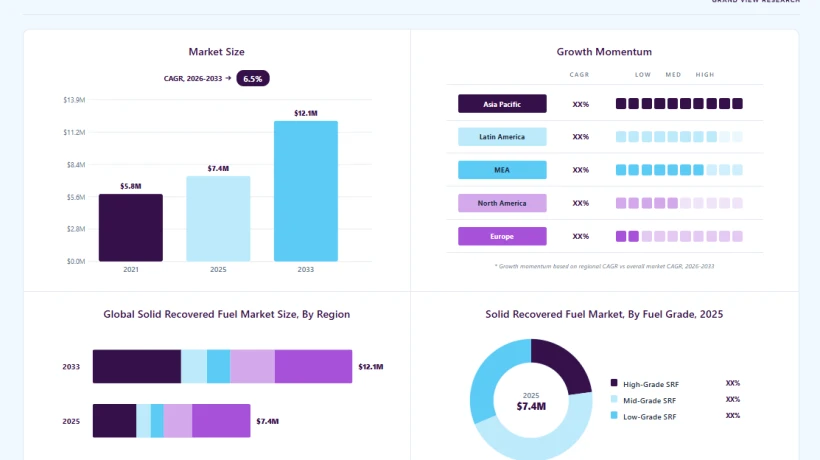Click the $7.4M label above the 2025 bar
This screenshot has width=820, height=460.
coord(218,168)
